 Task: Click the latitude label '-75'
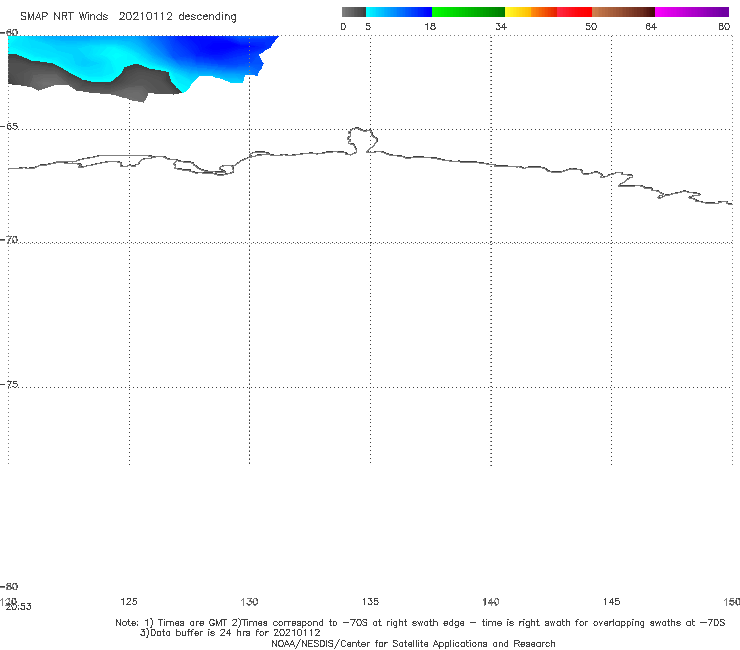9,384
